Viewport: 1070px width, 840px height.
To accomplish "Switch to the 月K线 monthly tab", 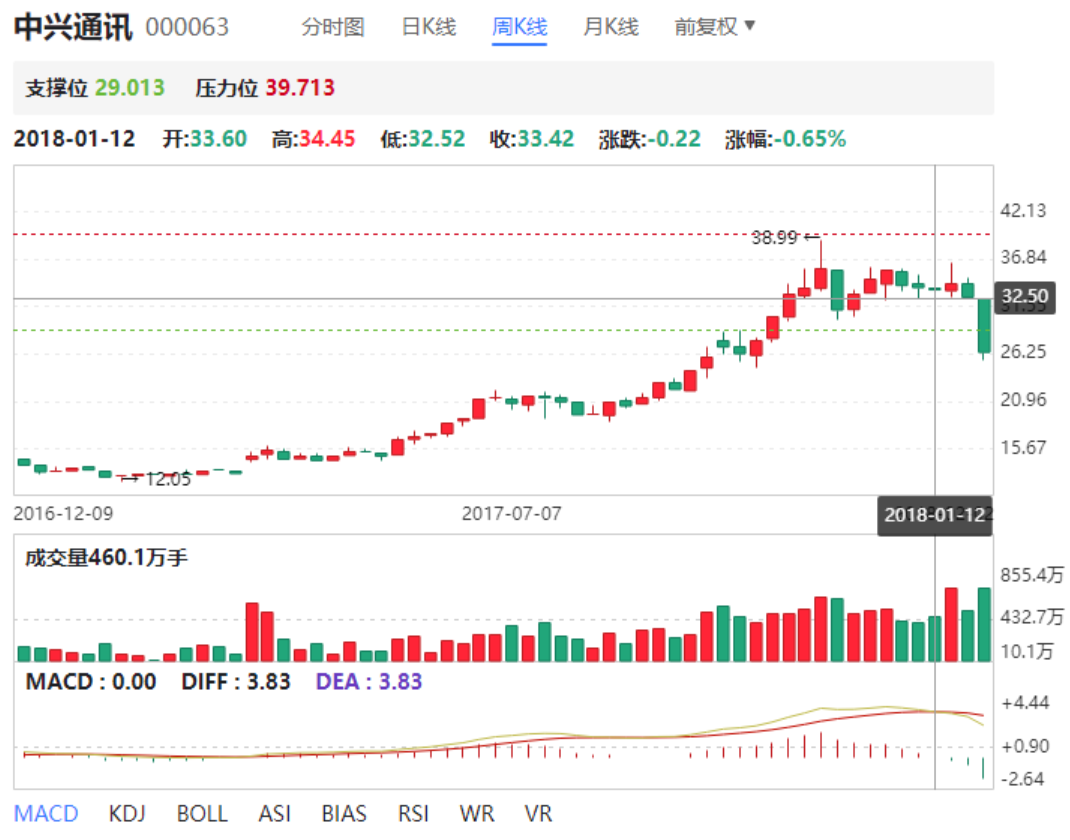I will click(x=610, y=27).
